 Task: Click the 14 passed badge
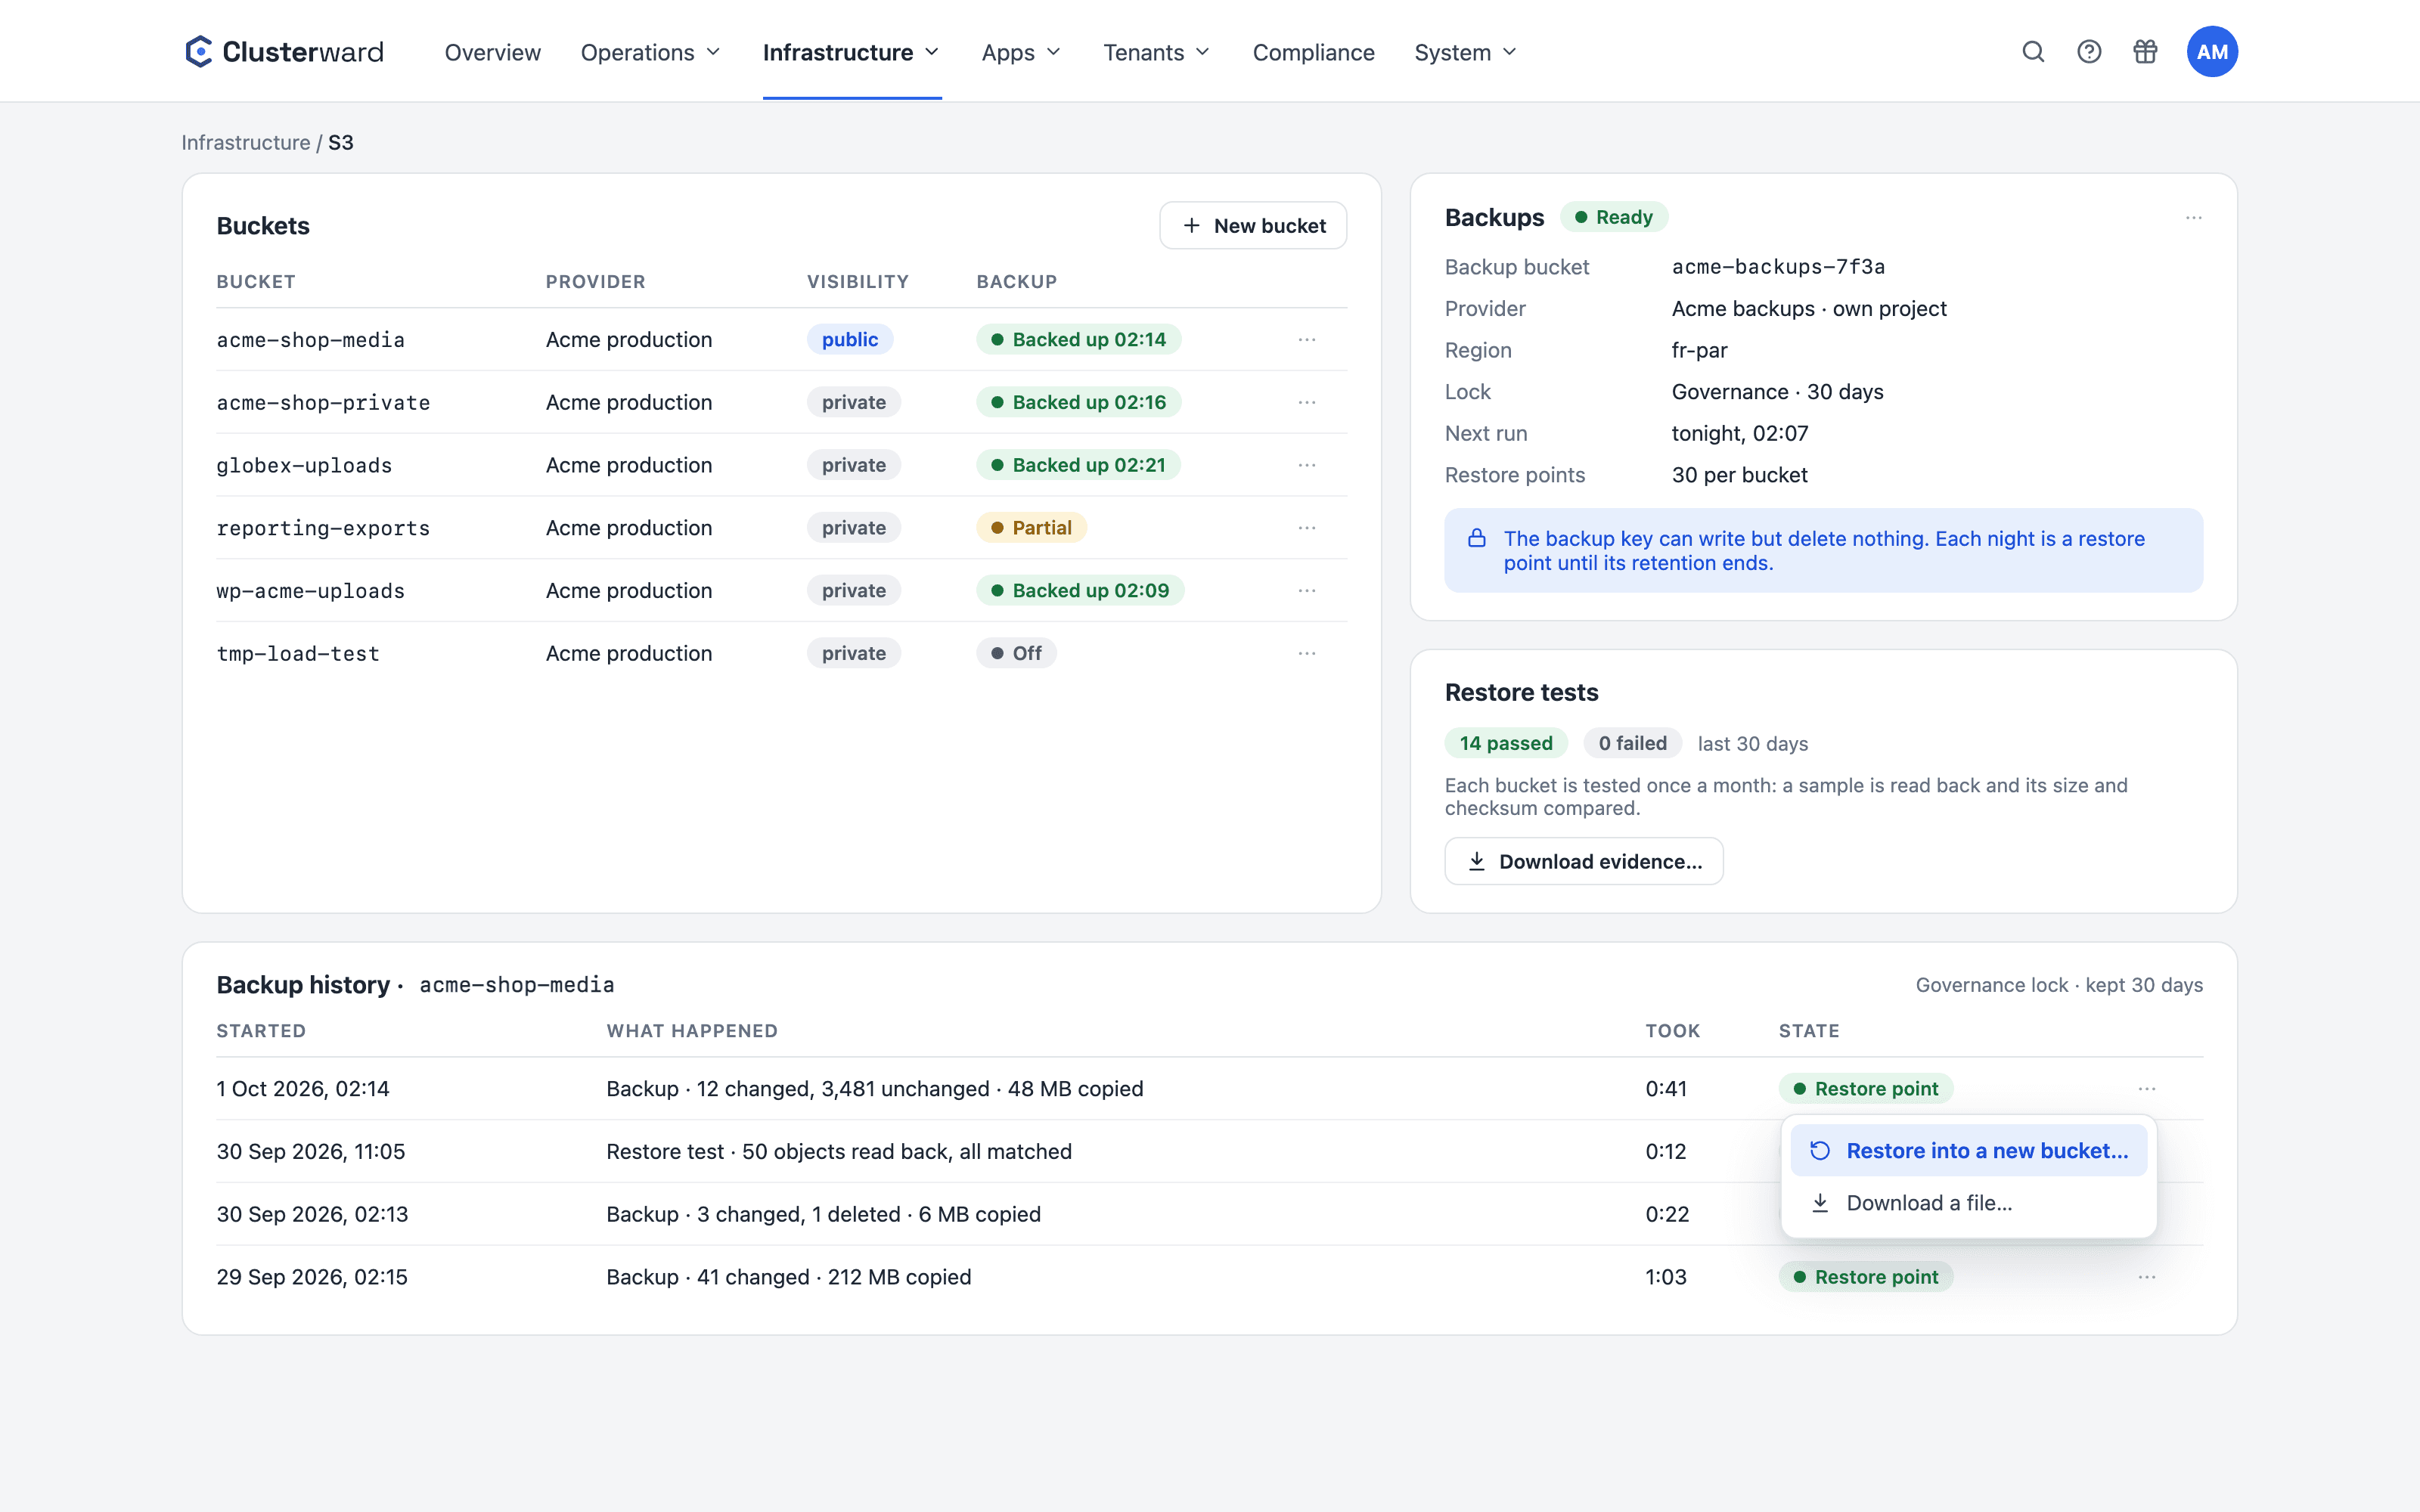coord(1506,743)
